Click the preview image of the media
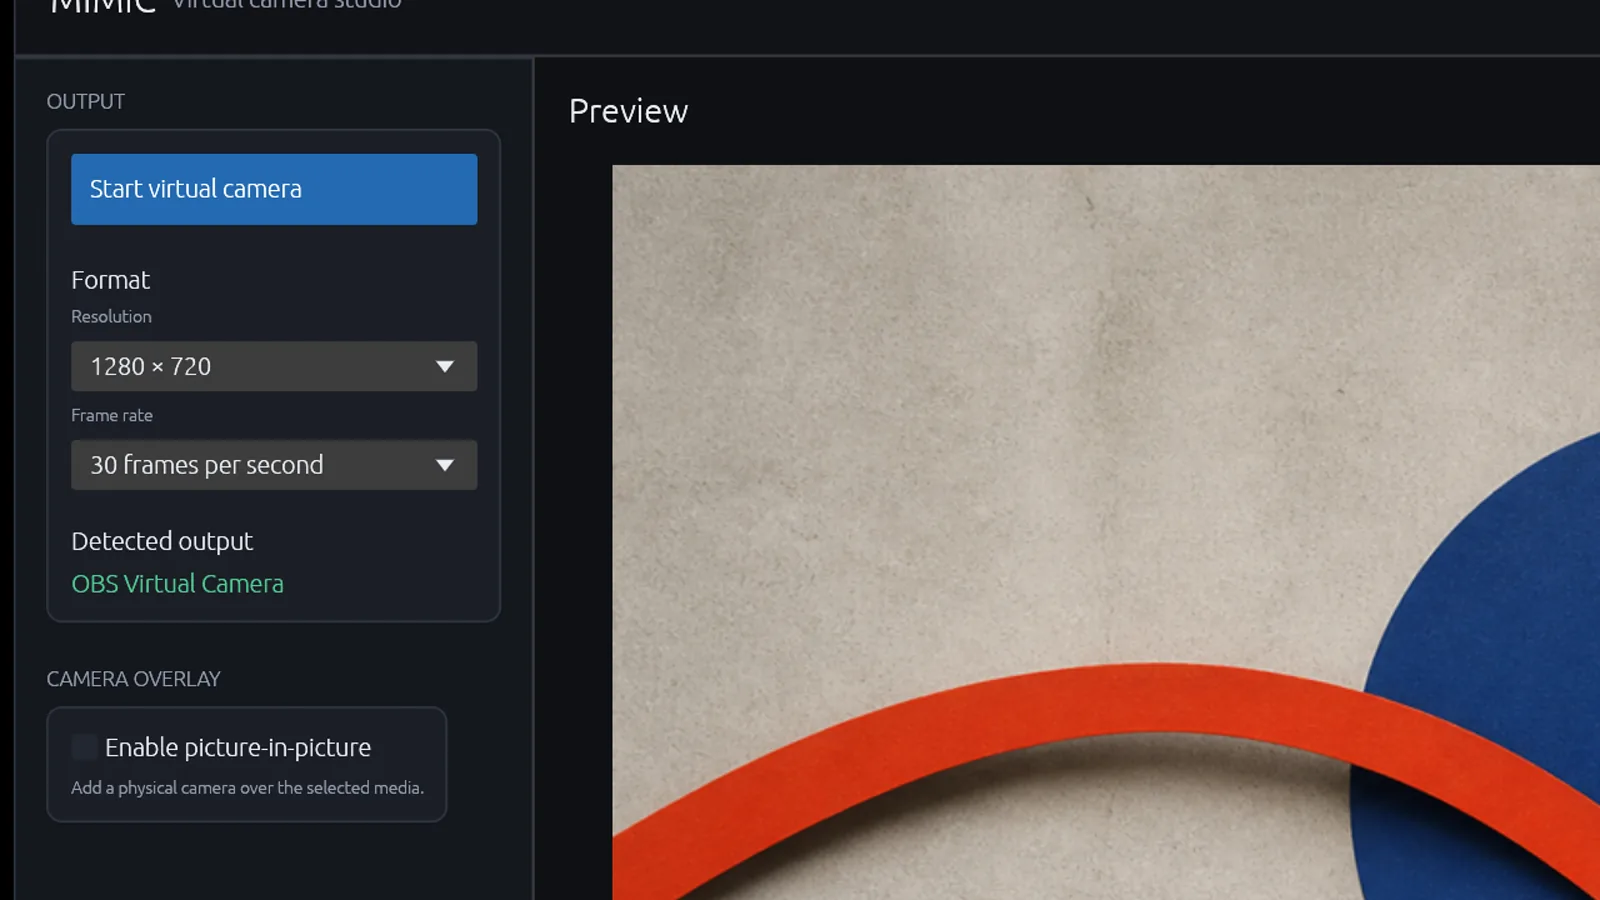The height and width of the screenshot is (900, 1600). tap(1106, 532)
